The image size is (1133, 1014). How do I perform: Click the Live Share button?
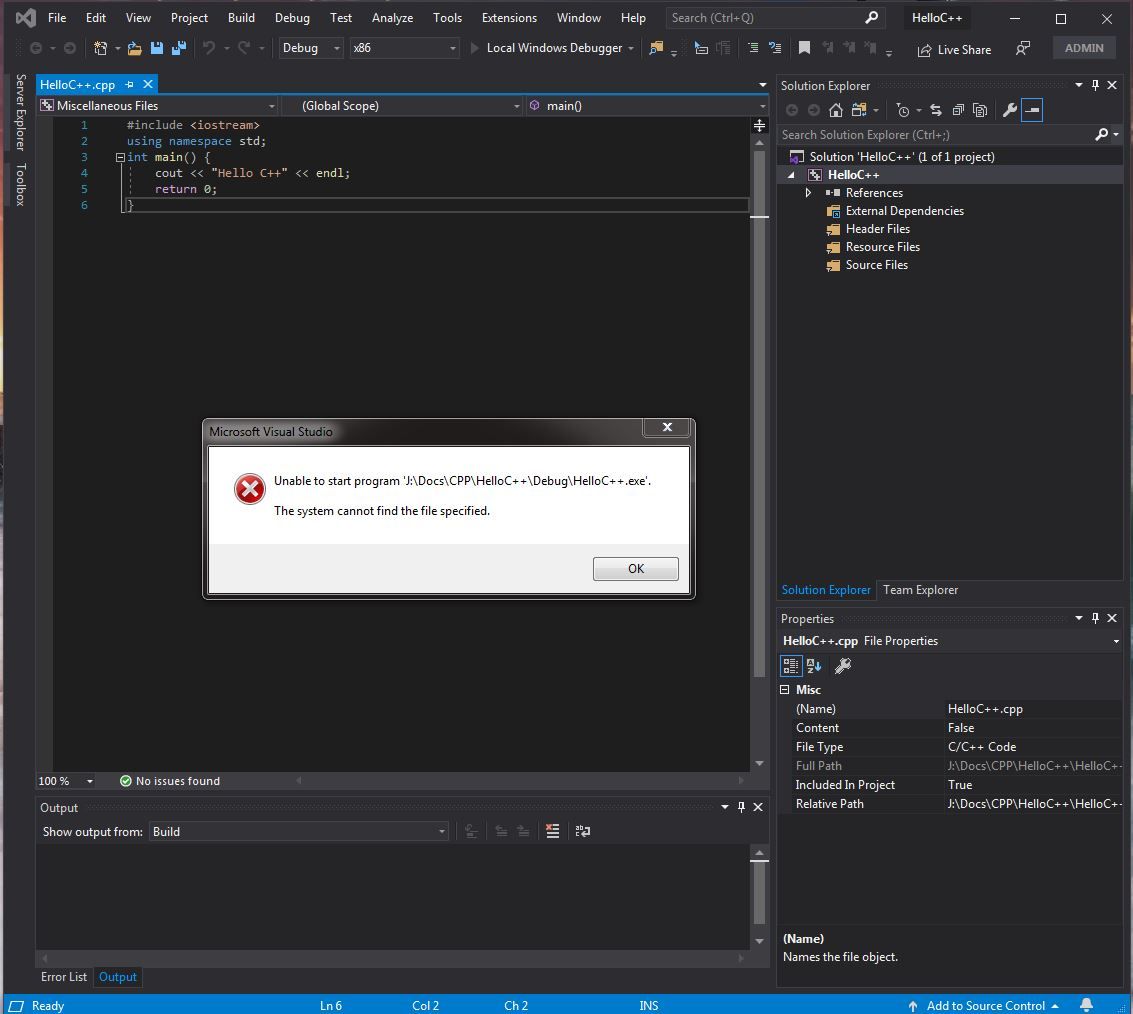(953, 49)
